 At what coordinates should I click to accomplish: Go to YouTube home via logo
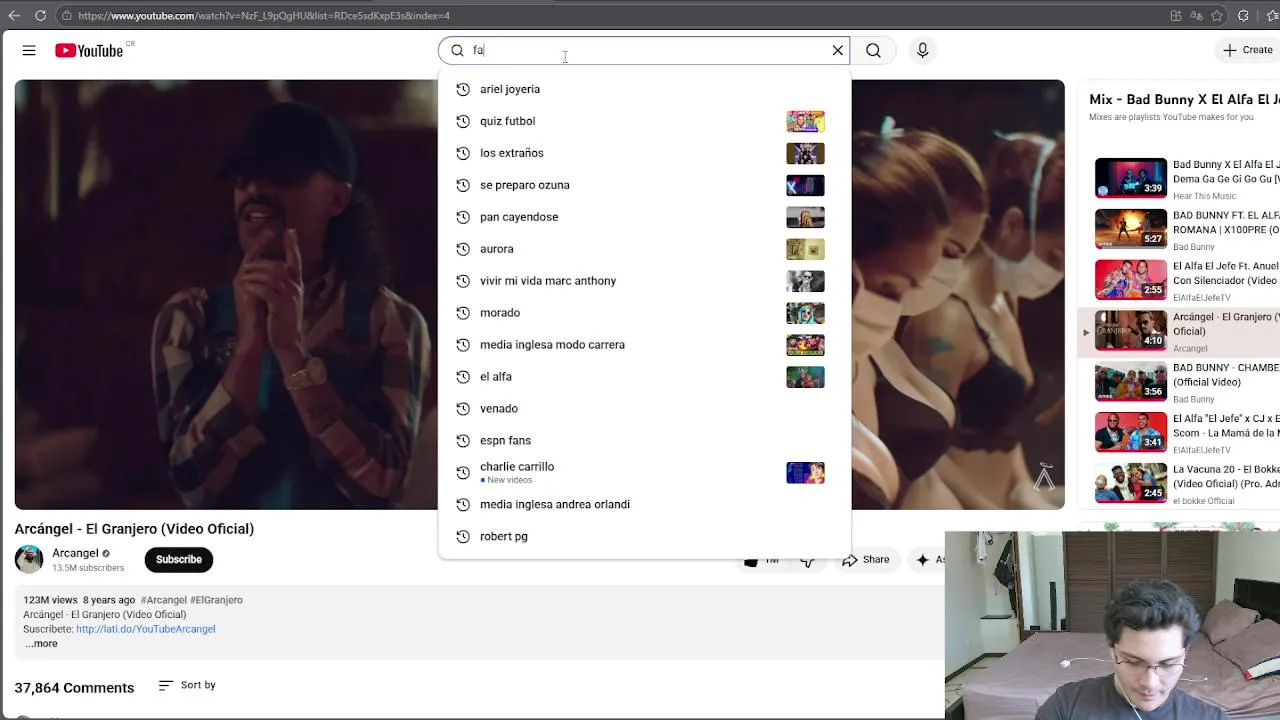pos(89,50)
